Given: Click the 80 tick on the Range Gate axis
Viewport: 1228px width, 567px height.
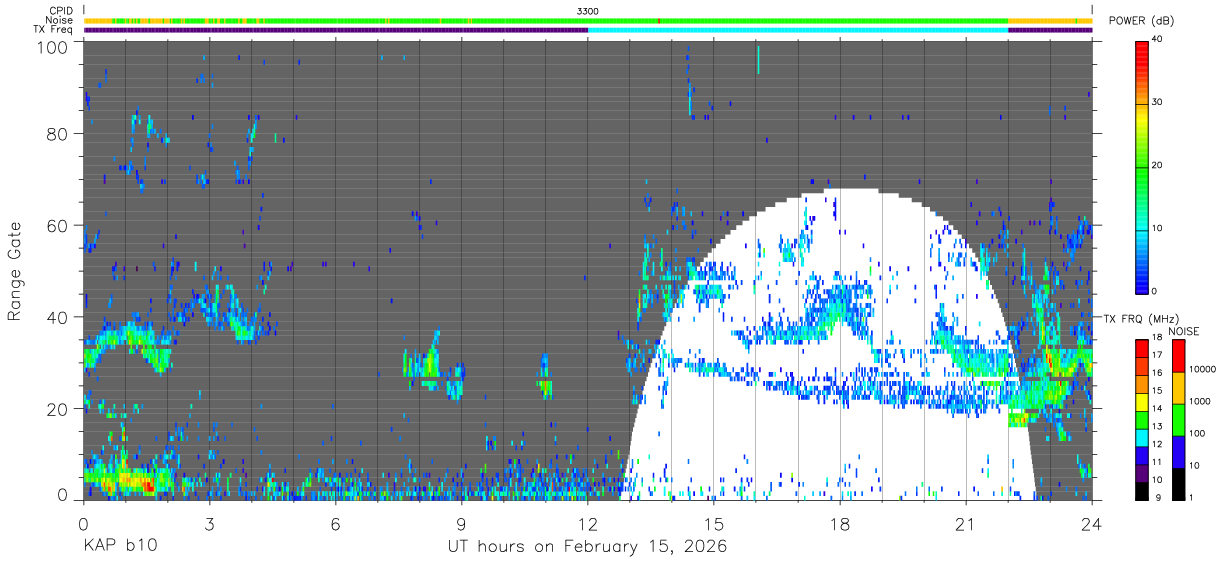Looking at the screenshot, I should point(58,133).
